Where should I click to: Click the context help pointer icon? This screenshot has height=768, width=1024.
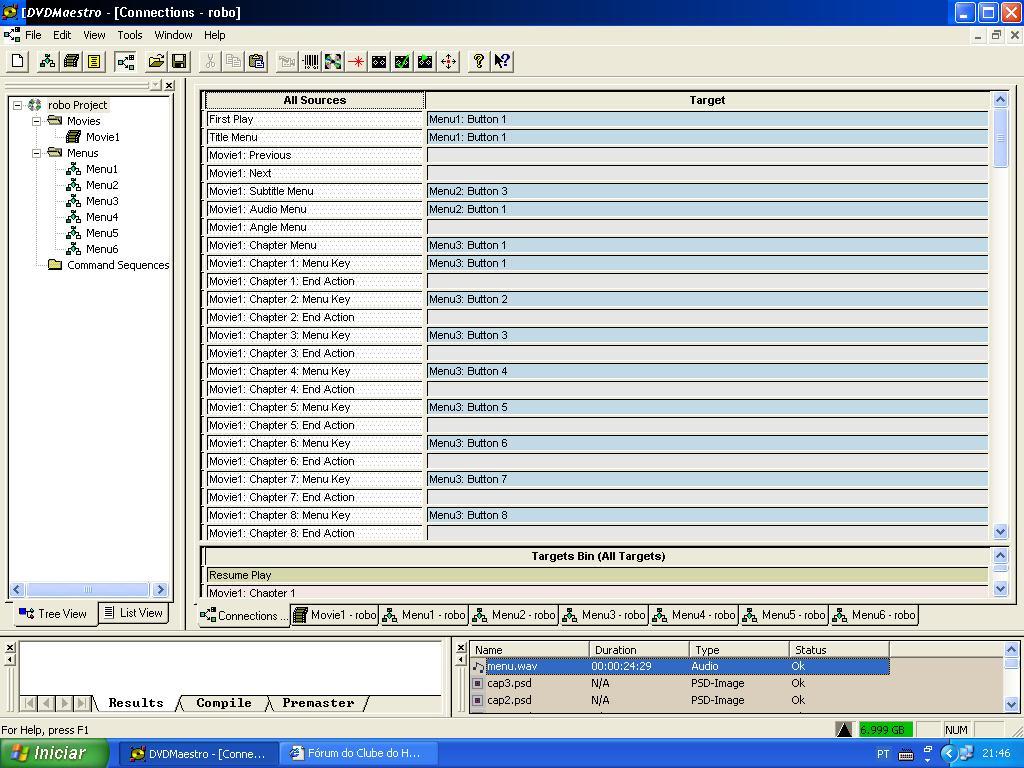click(x=502, y=62)
